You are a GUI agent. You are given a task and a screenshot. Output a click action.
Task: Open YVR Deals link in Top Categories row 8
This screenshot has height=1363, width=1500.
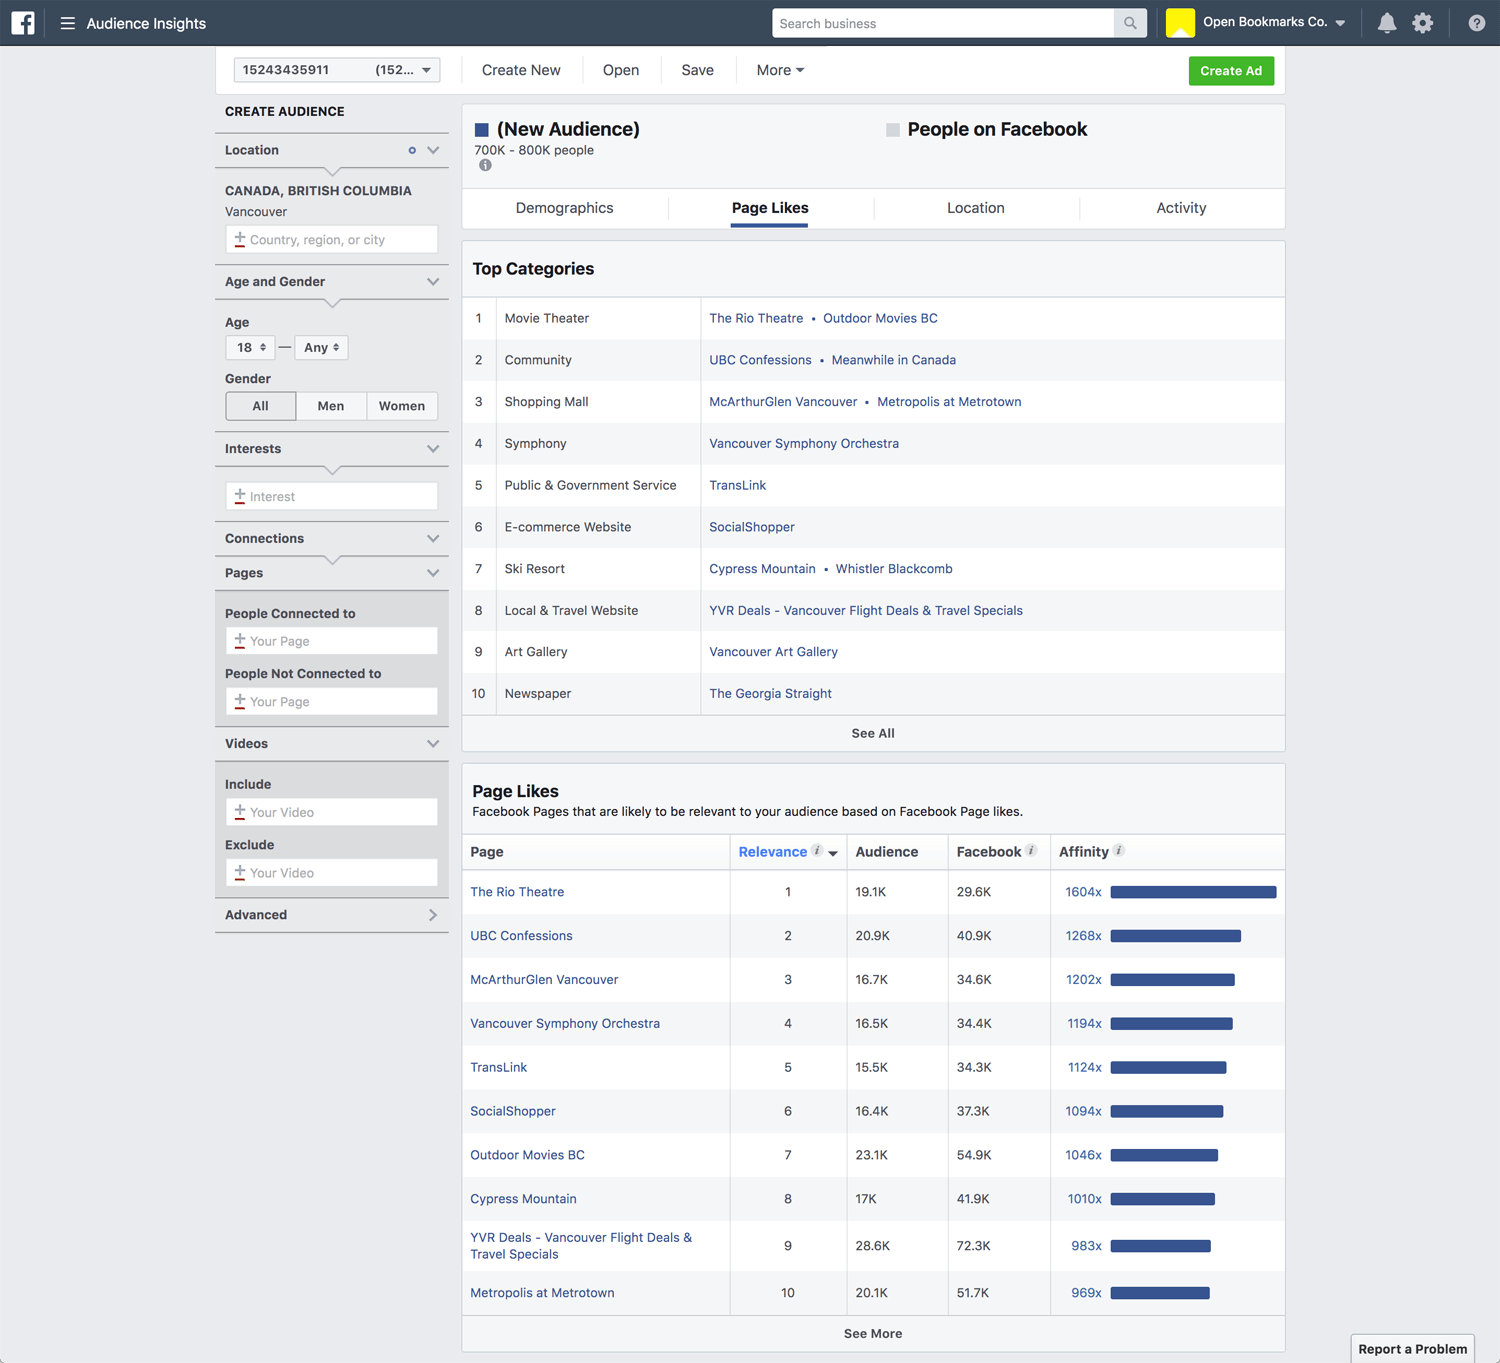(x=866, y=611)
